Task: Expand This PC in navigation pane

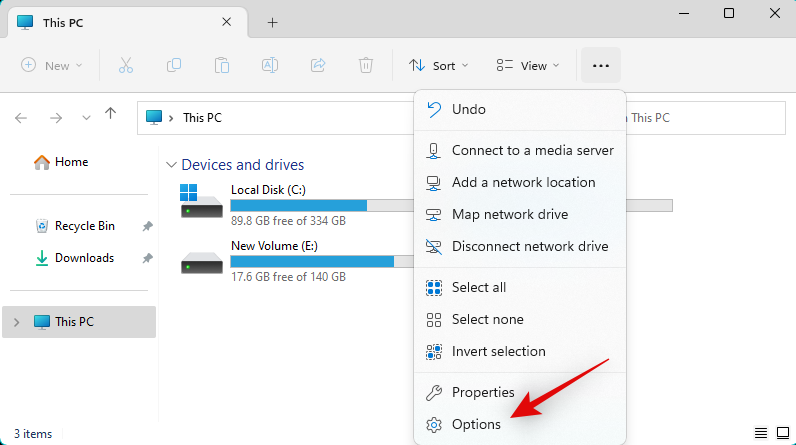Action: [x=17, y=322]
